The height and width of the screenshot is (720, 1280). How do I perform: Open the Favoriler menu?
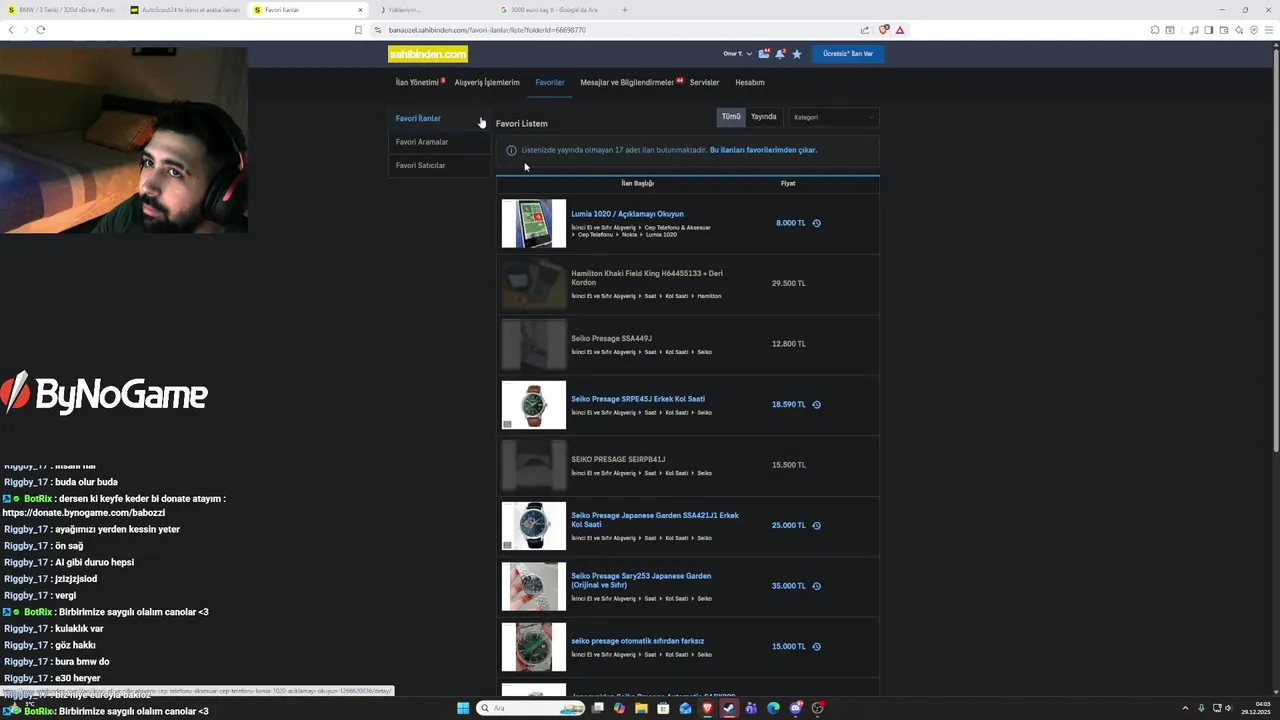[x=550, y=82]
